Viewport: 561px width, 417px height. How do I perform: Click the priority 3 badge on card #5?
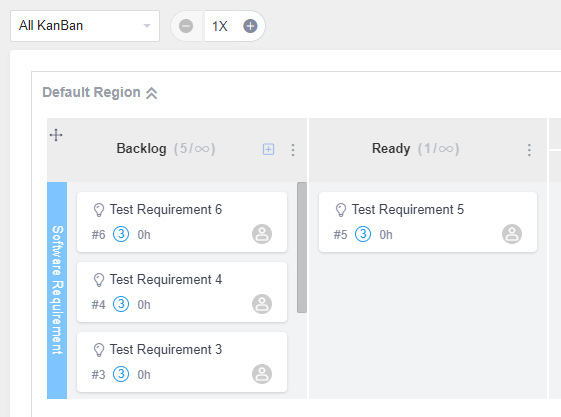point(363,234)
